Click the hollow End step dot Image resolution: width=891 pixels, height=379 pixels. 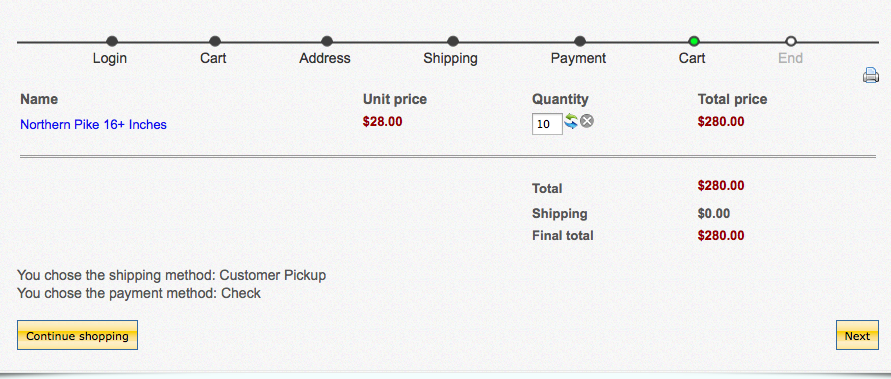tap(790, 41)
